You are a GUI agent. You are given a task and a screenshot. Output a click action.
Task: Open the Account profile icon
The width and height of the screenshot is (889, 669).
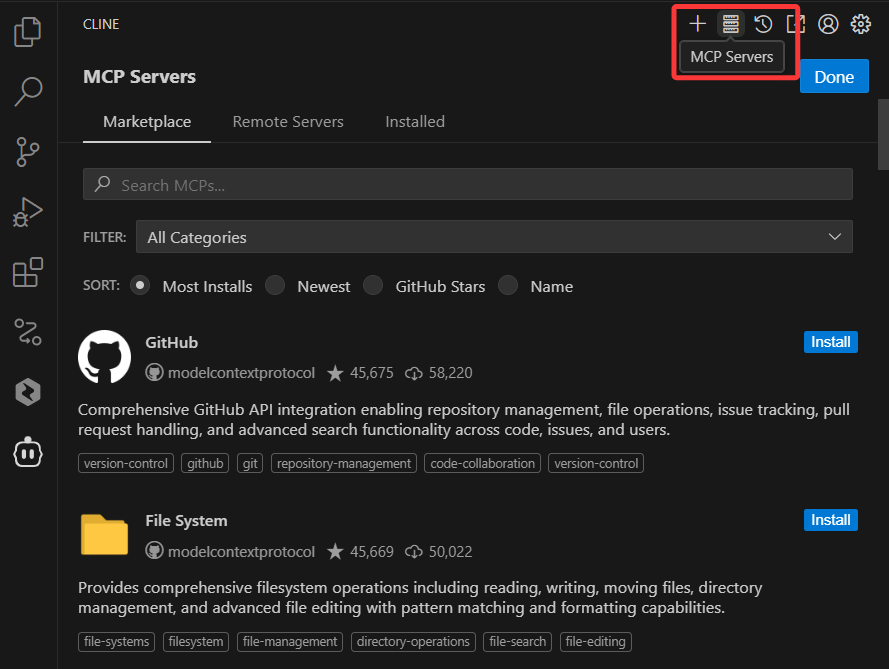828,24
